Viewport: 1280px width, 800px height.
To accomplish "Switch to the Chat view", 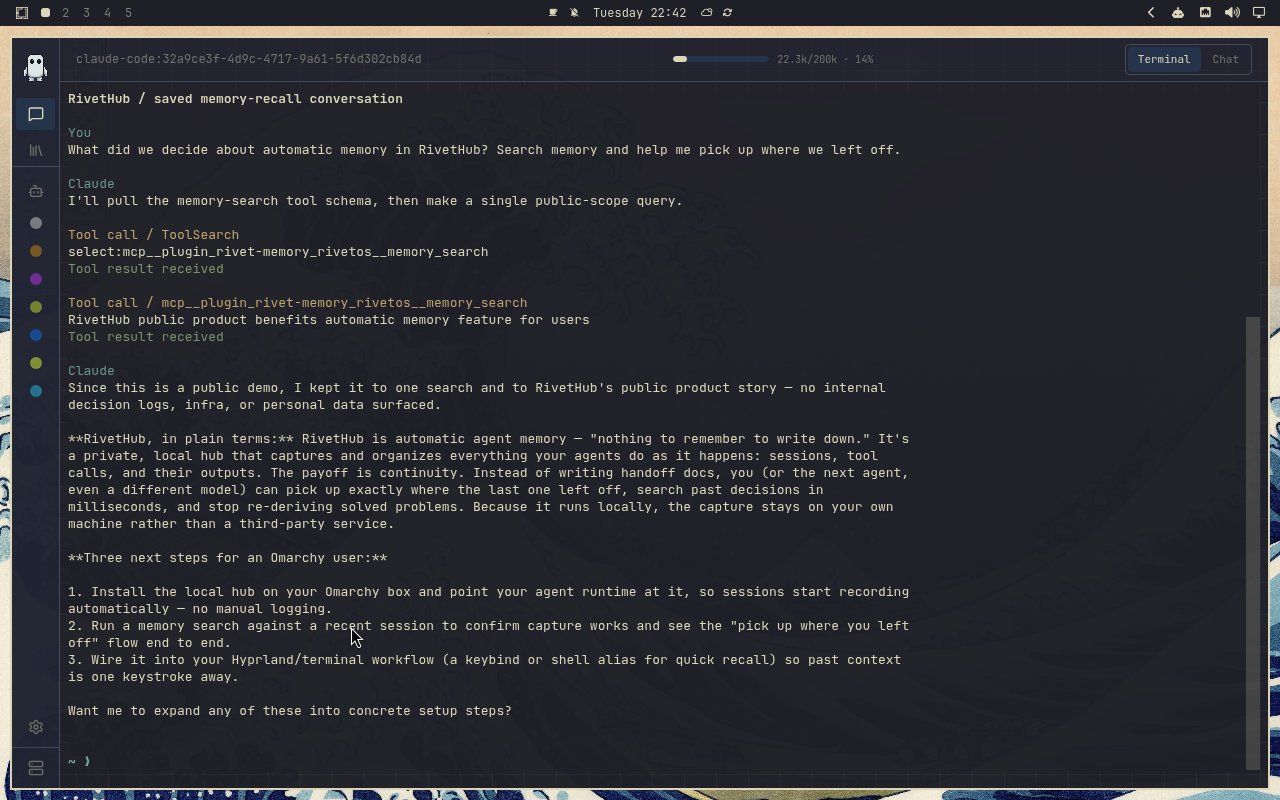I will point(1225,59).
